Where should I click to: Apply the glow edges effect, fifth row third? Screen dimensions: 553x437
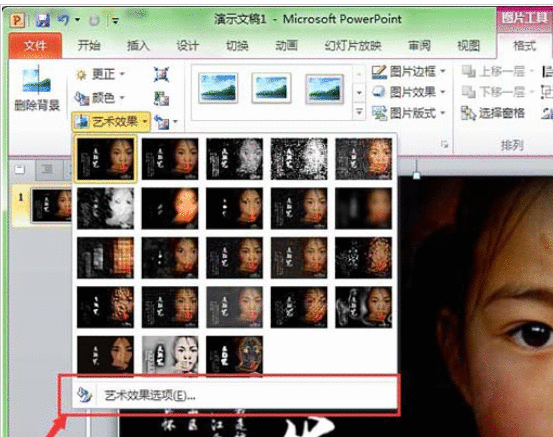pyautogui.click(x=235, y=354)
